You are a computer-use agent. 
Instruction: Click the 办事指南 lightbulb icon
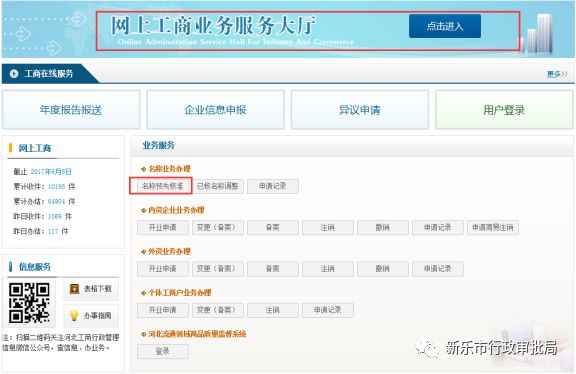[x=74, y=315]
